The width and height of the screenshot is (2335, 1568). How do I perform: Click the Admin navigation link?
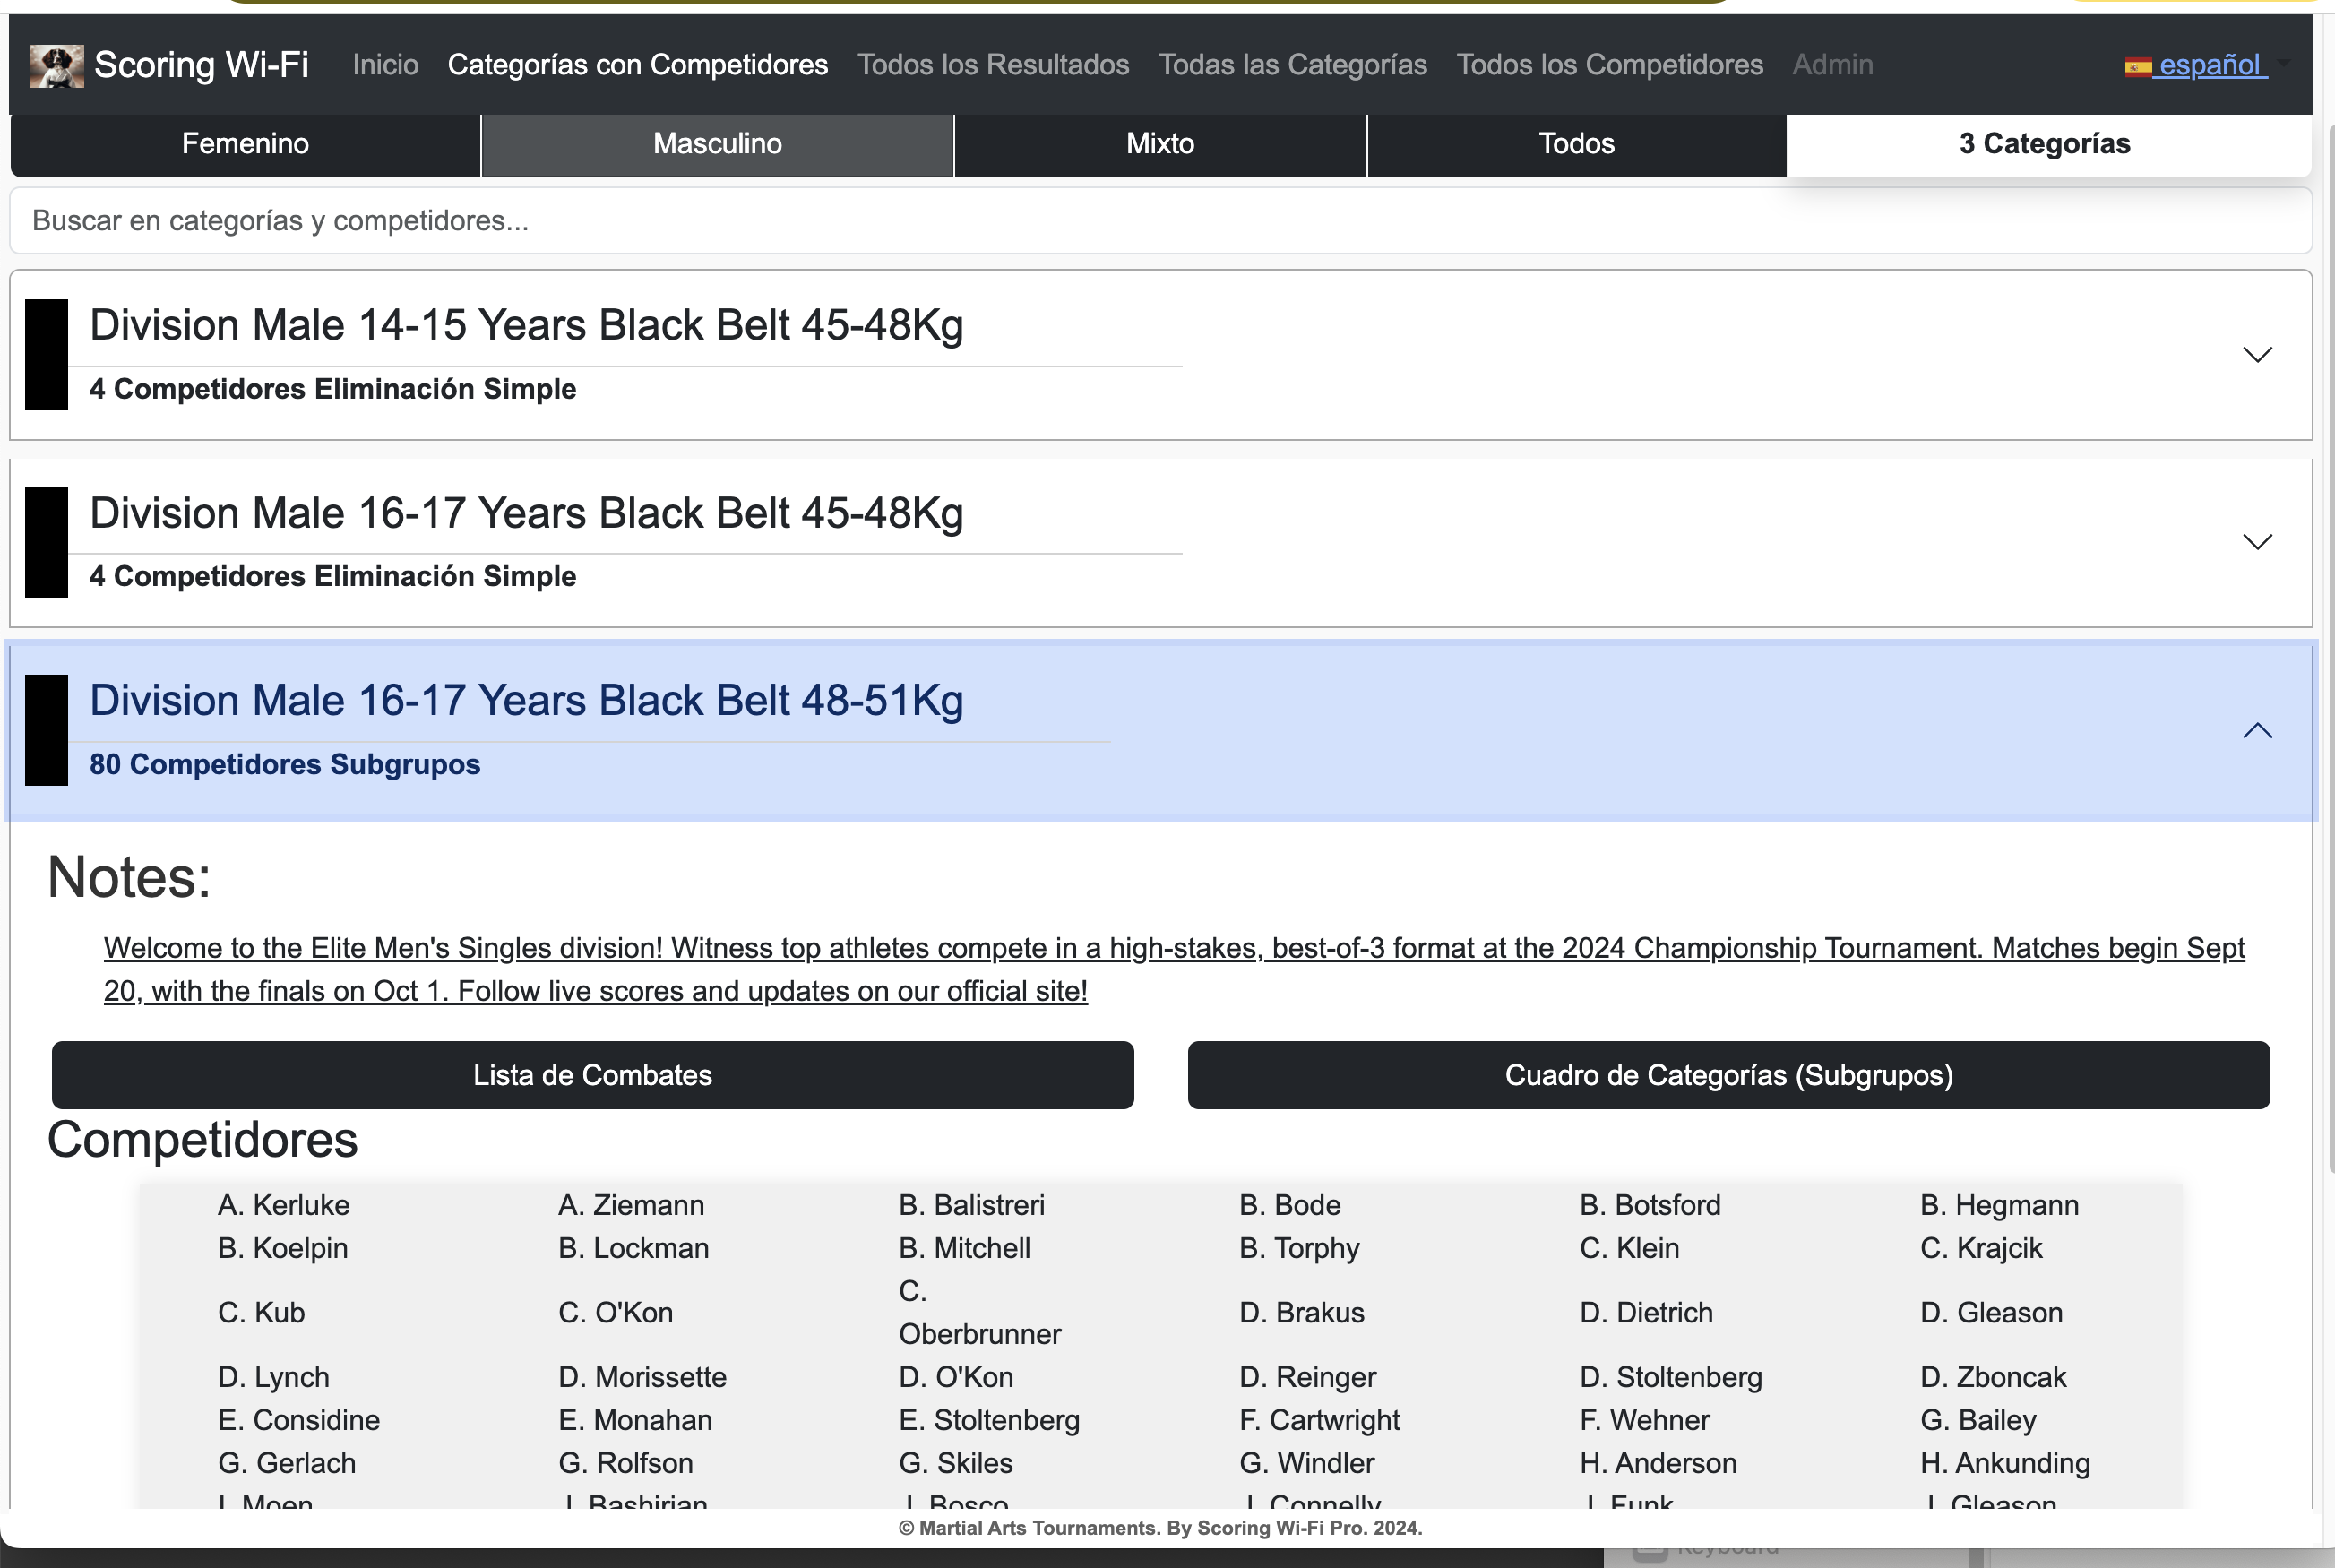(x=1832, y=65)
